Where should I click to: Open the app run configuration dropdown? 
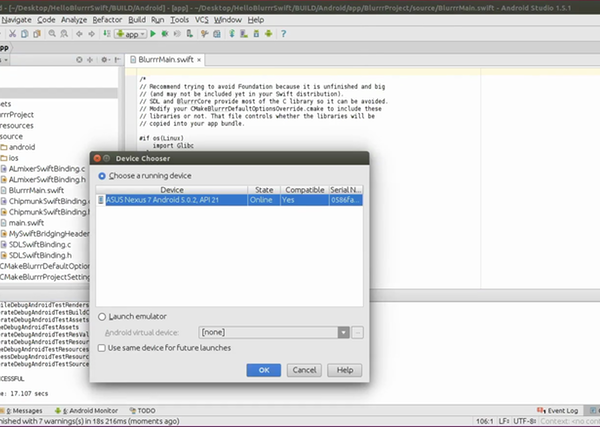pyautogui.click(x=130, y=34)
